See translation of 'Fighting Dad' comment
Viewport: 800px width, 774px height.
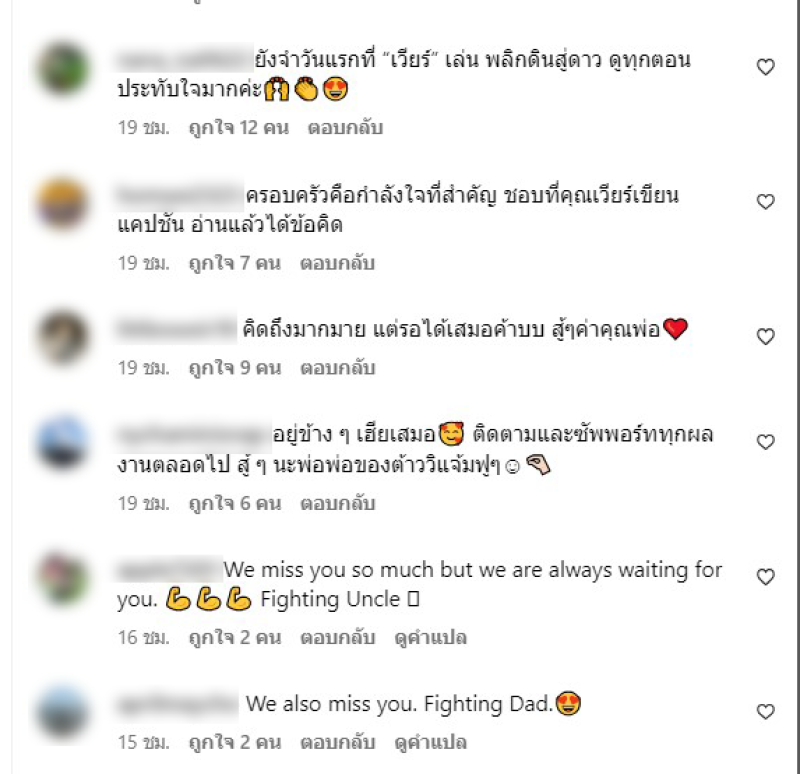431,742
